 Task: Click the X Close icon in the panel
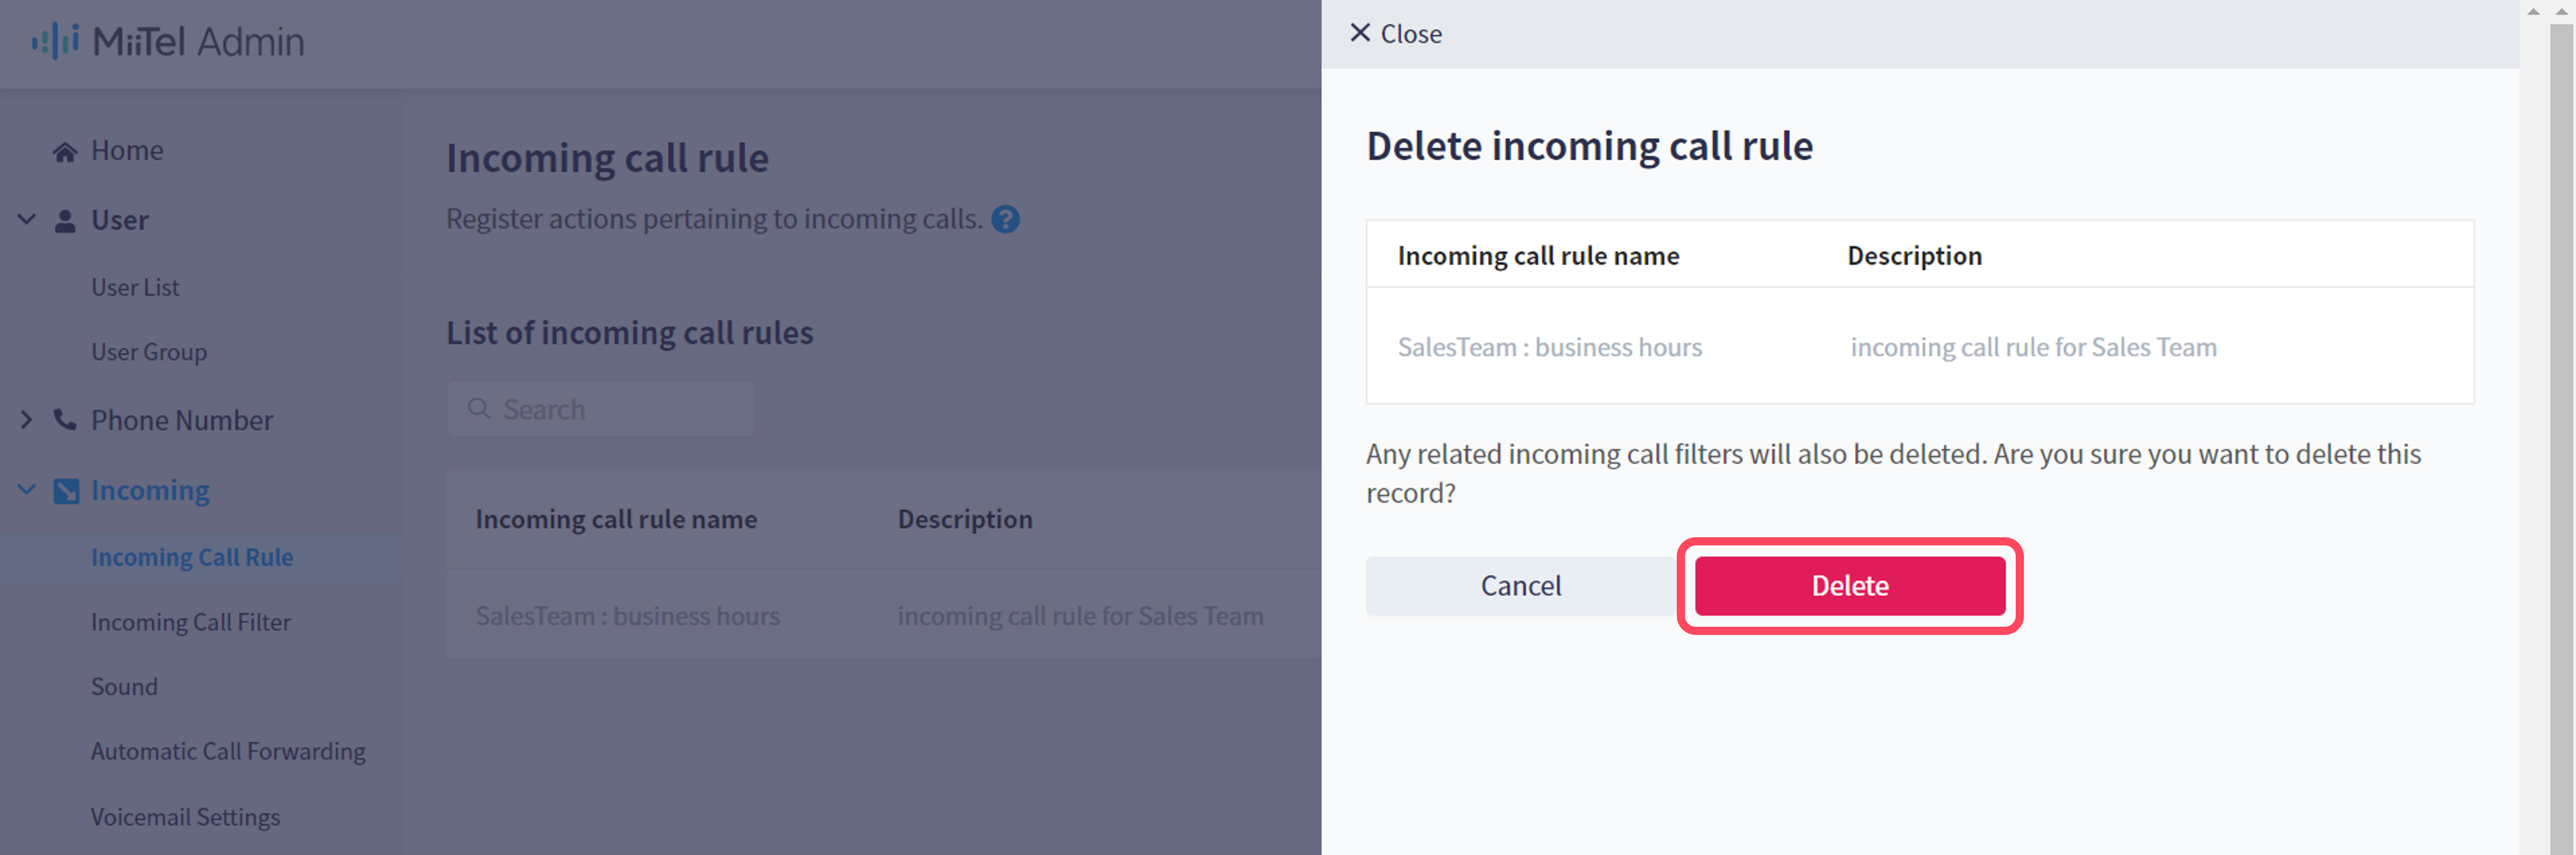click(x=1360, y=33)
